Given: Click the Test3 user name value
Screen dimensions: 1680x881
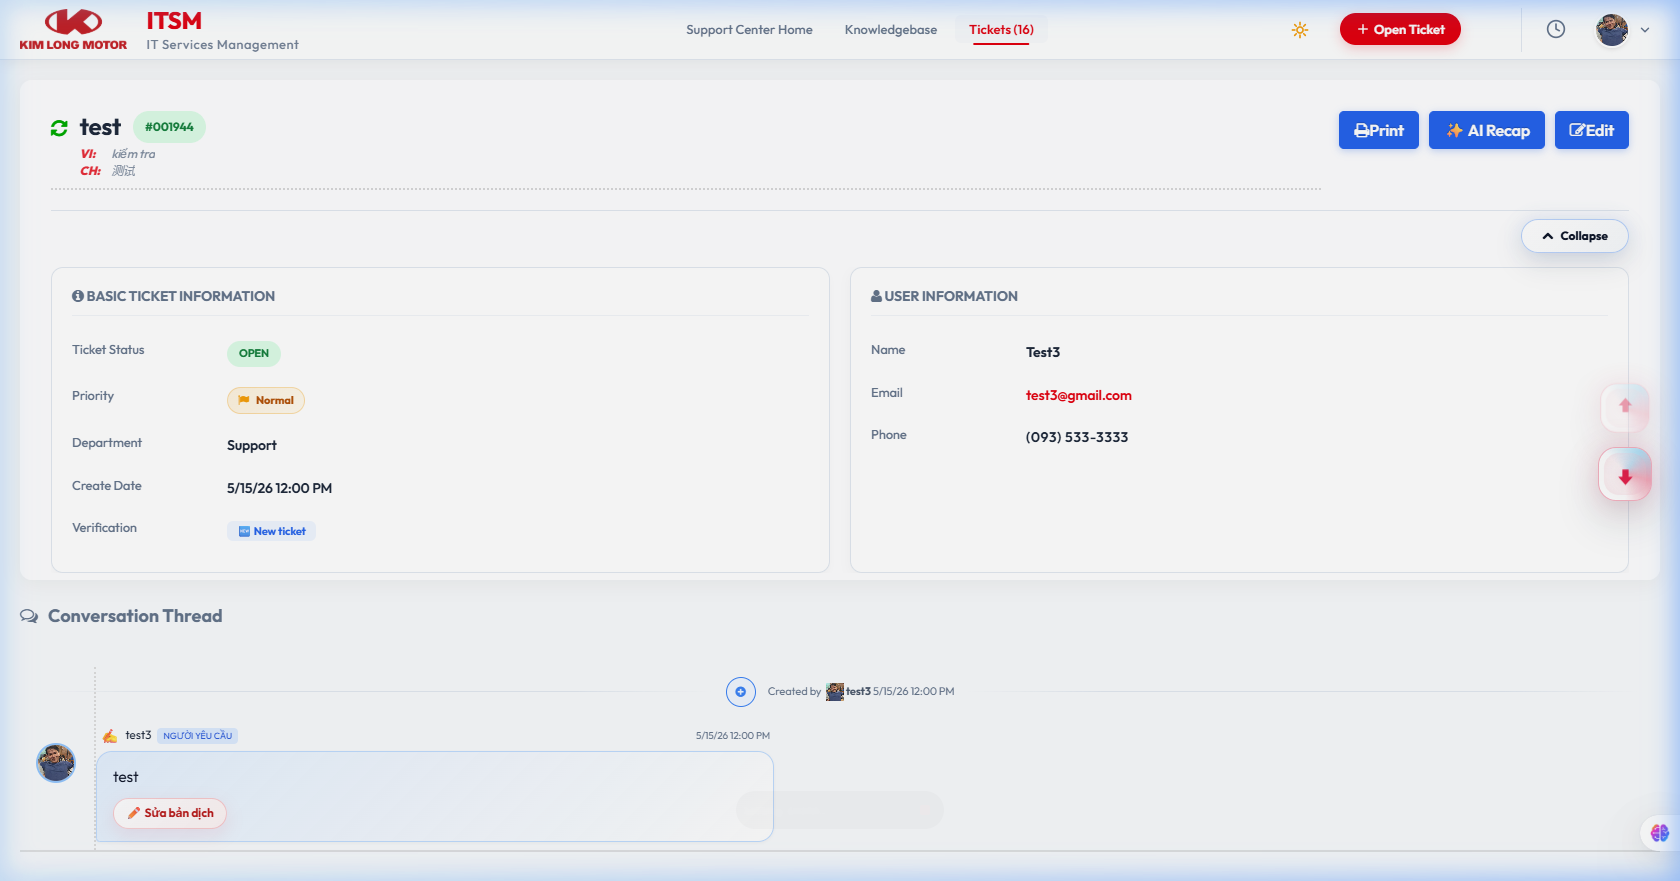Looking at the screenshot, I should tap(1043, 352).
